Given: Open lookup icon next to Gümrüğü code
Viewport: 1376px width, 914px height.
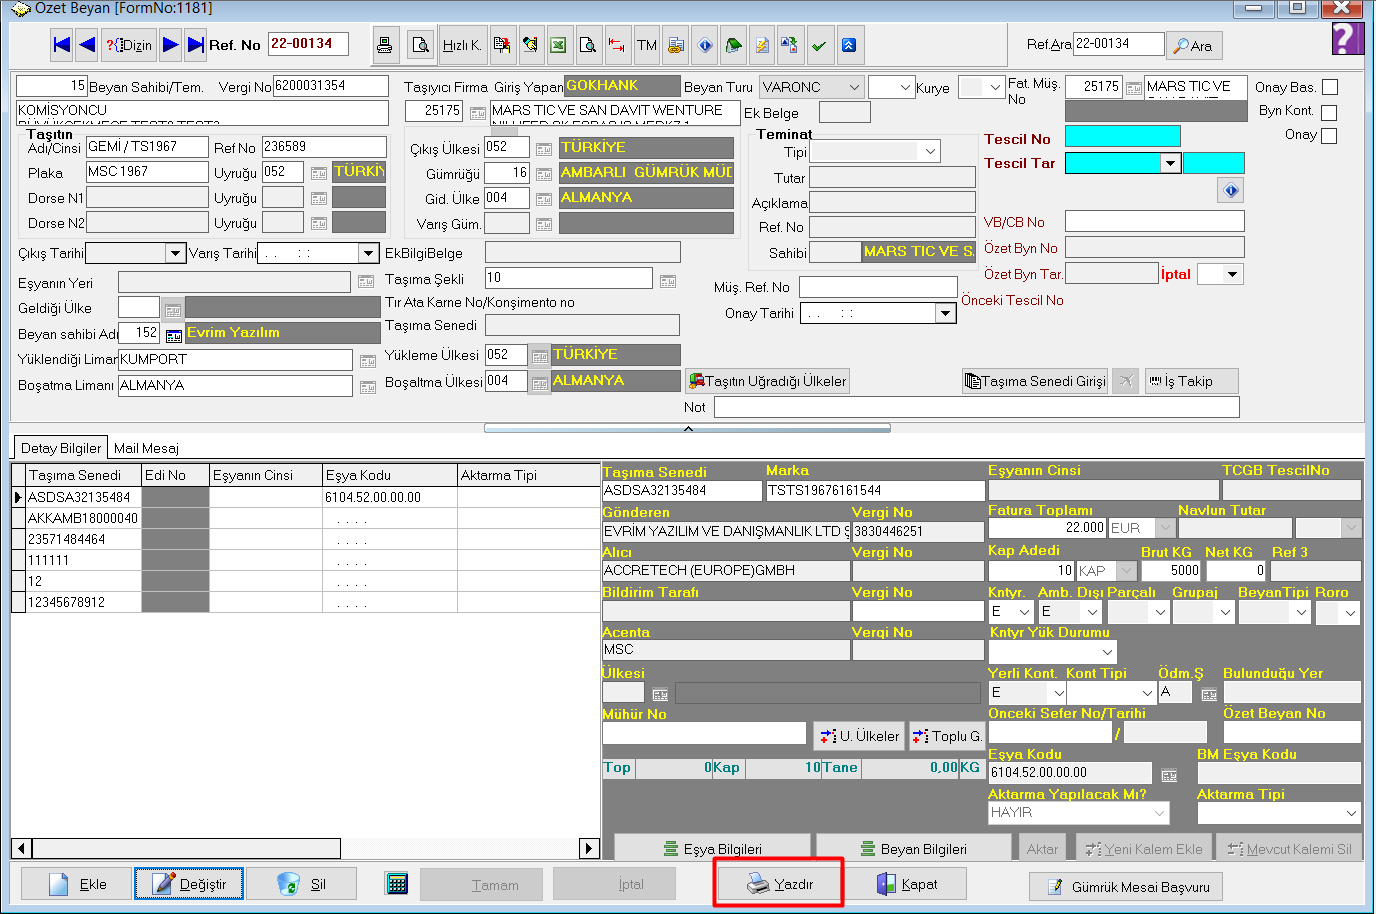Looking at the screenshot, I should tap(544, 174).
